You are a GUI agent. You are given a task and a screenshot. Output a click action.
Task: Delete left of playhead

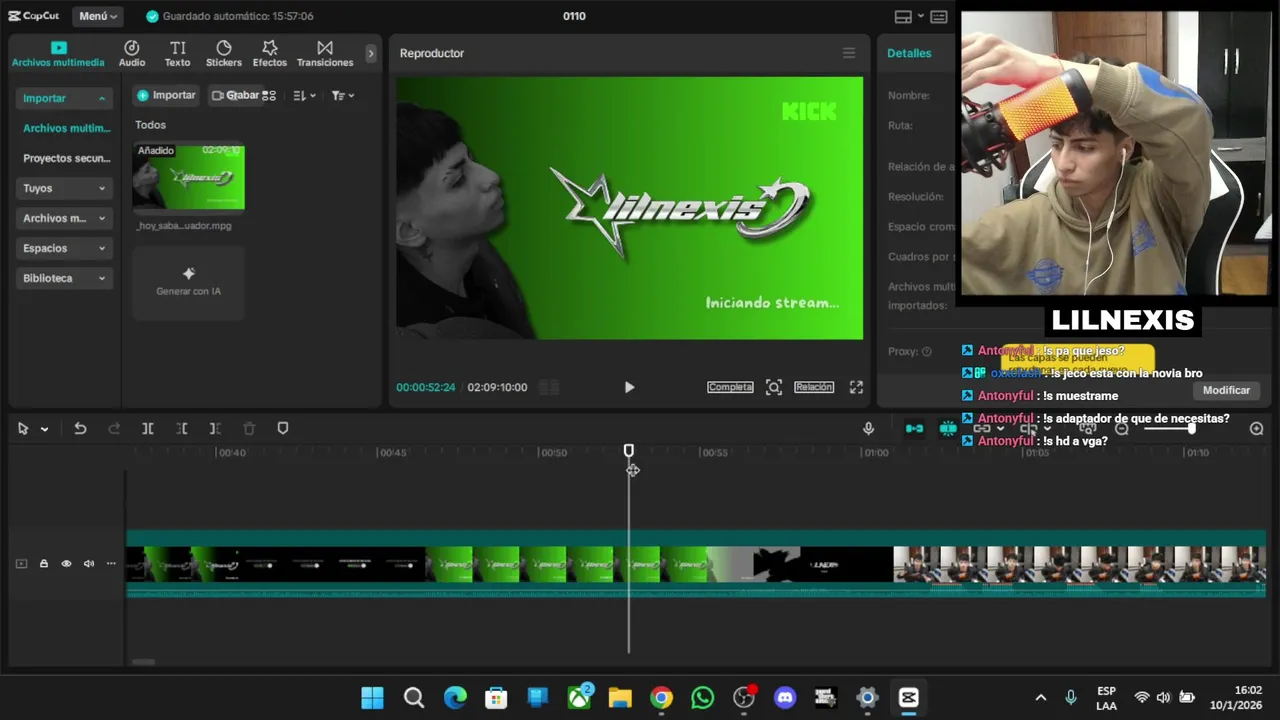click(182, 428)
